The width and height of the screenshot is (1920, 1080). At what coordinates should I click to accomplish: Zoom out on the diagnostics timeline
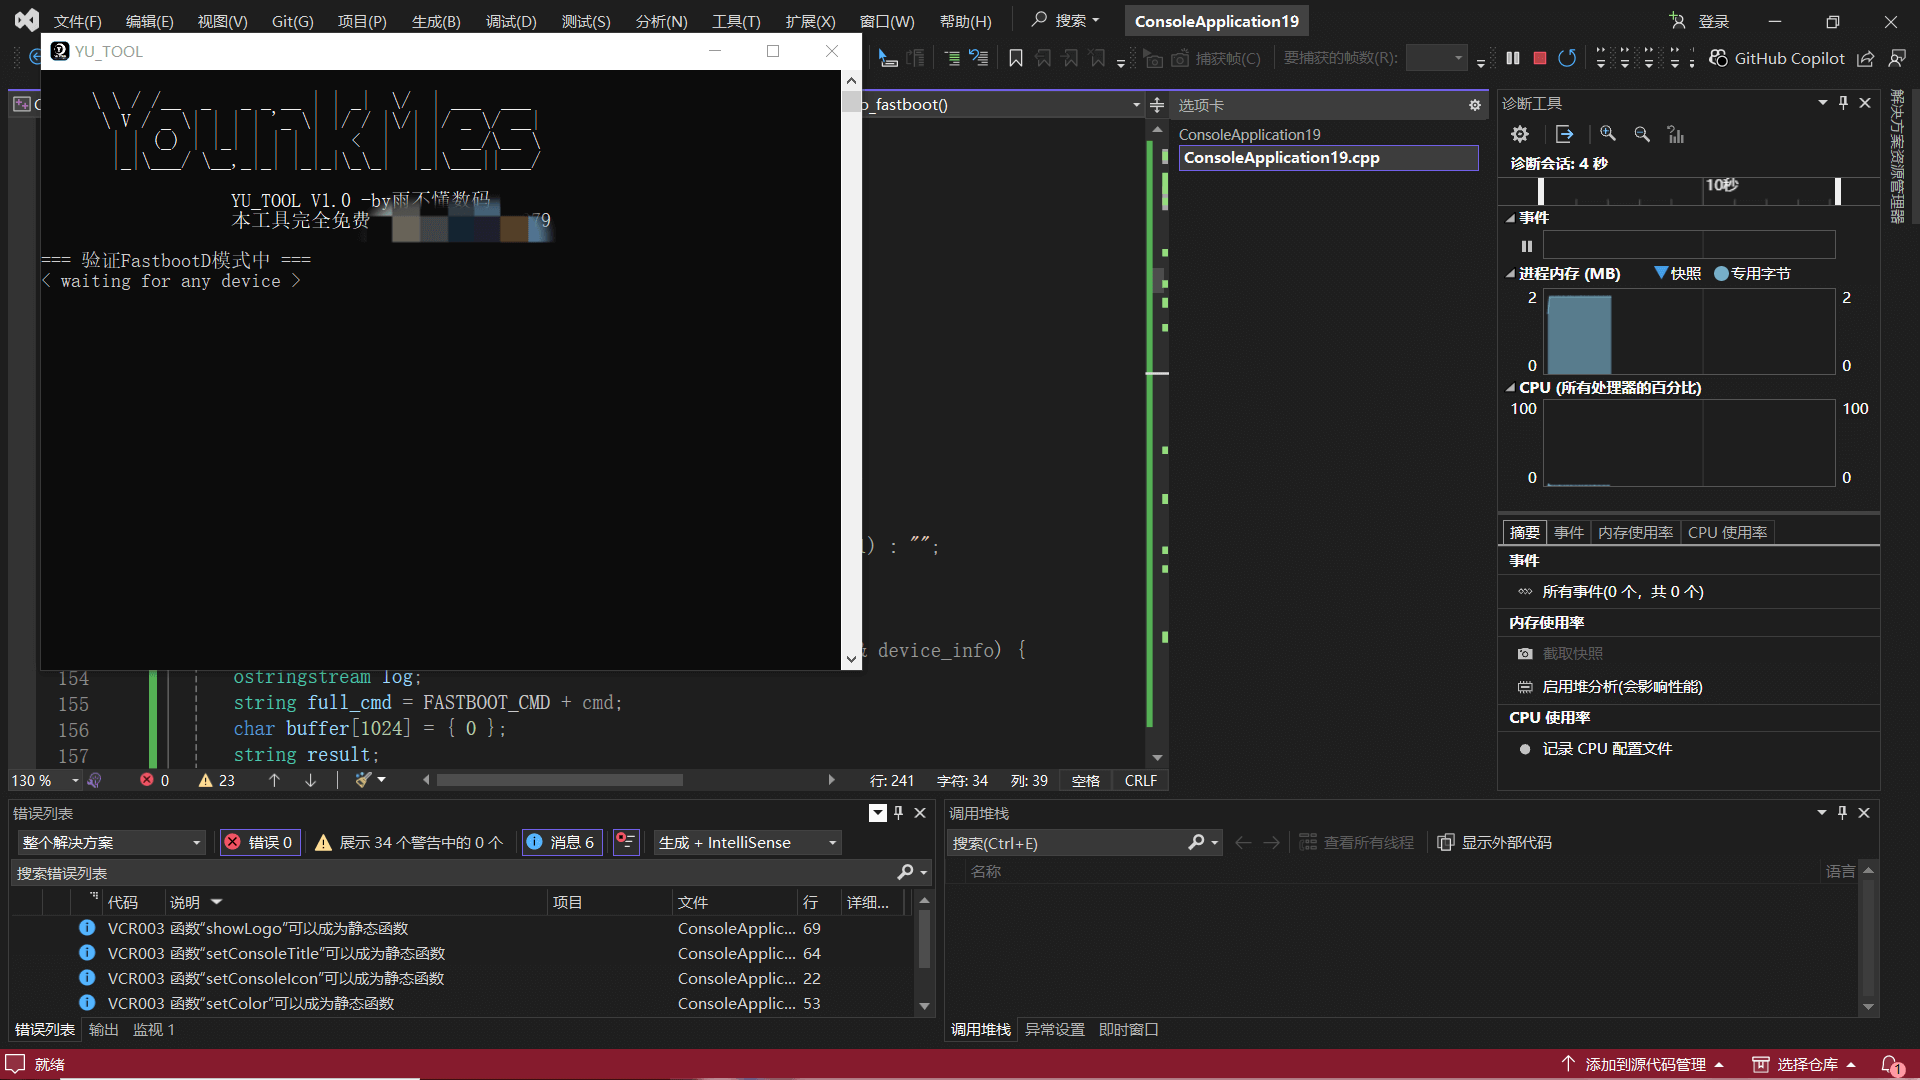[1642, 134]
